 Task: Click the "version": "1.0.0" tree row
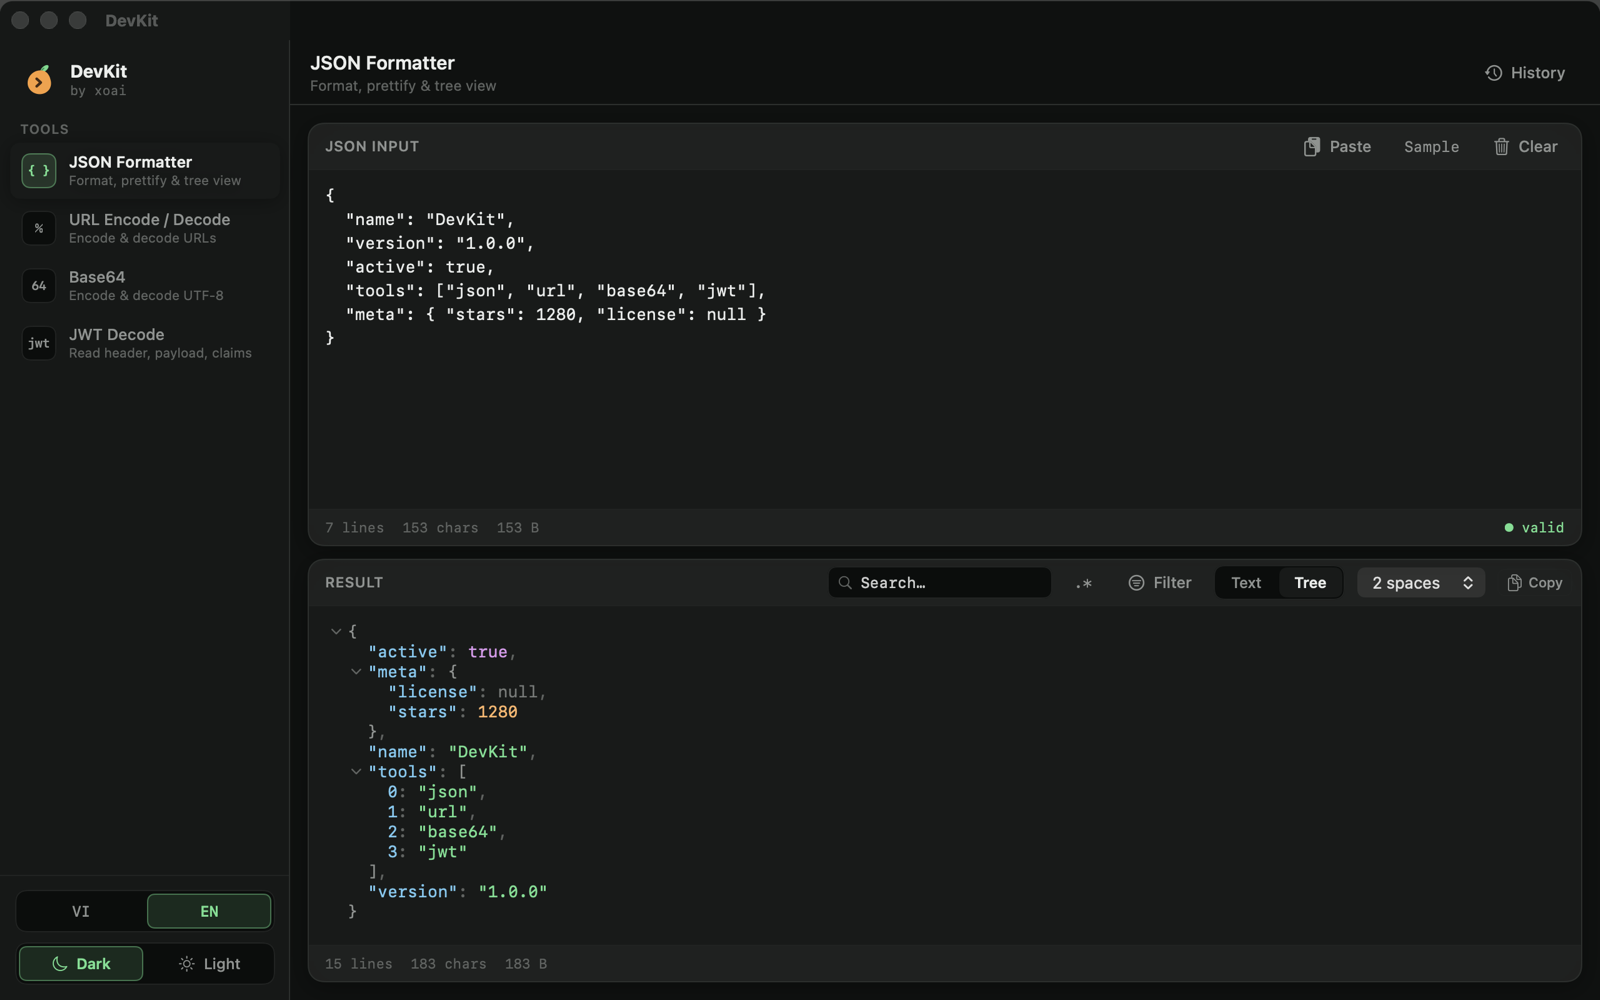tap(458, 892)
